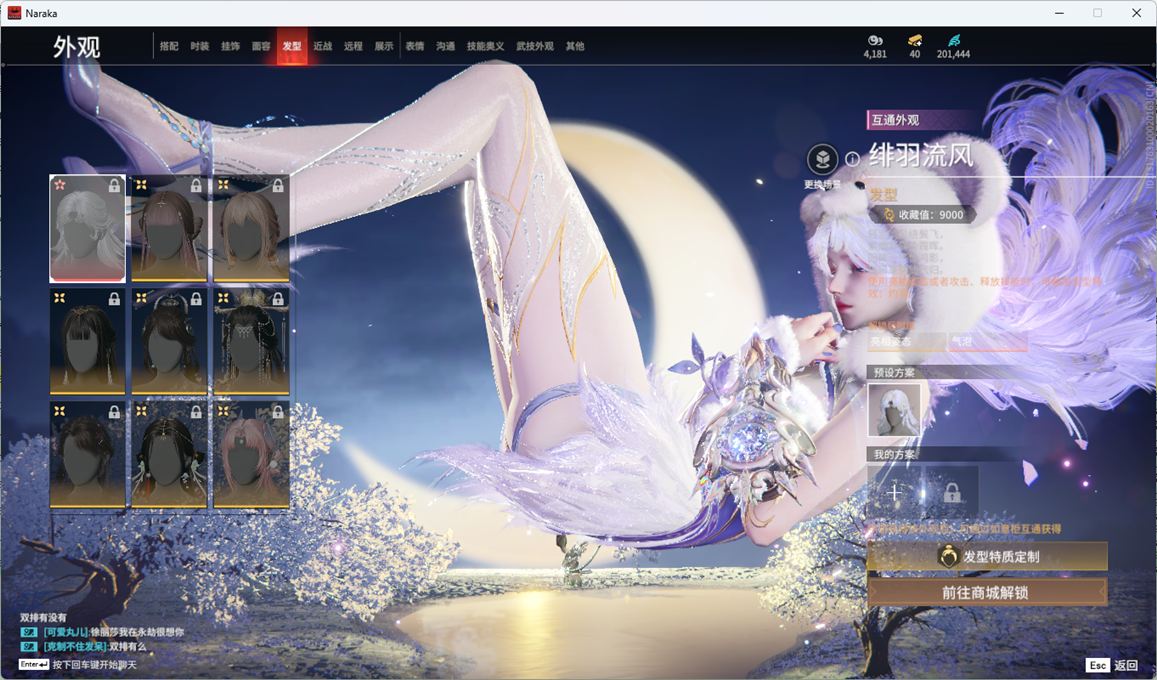Screen dimensions: 1157x680
Task: Click the silver coin currency icon showing 4,181
Action: coord(875,40)
